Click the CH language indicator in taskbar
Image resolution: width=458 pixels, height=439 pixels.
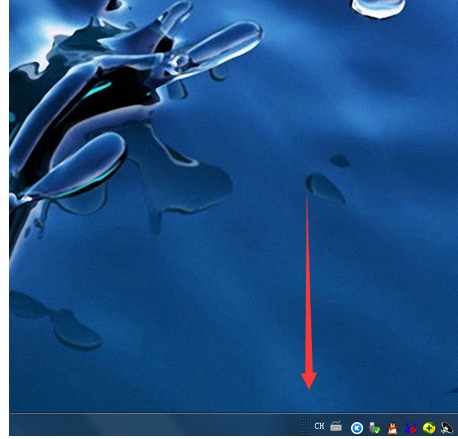(x=319, y=426)
